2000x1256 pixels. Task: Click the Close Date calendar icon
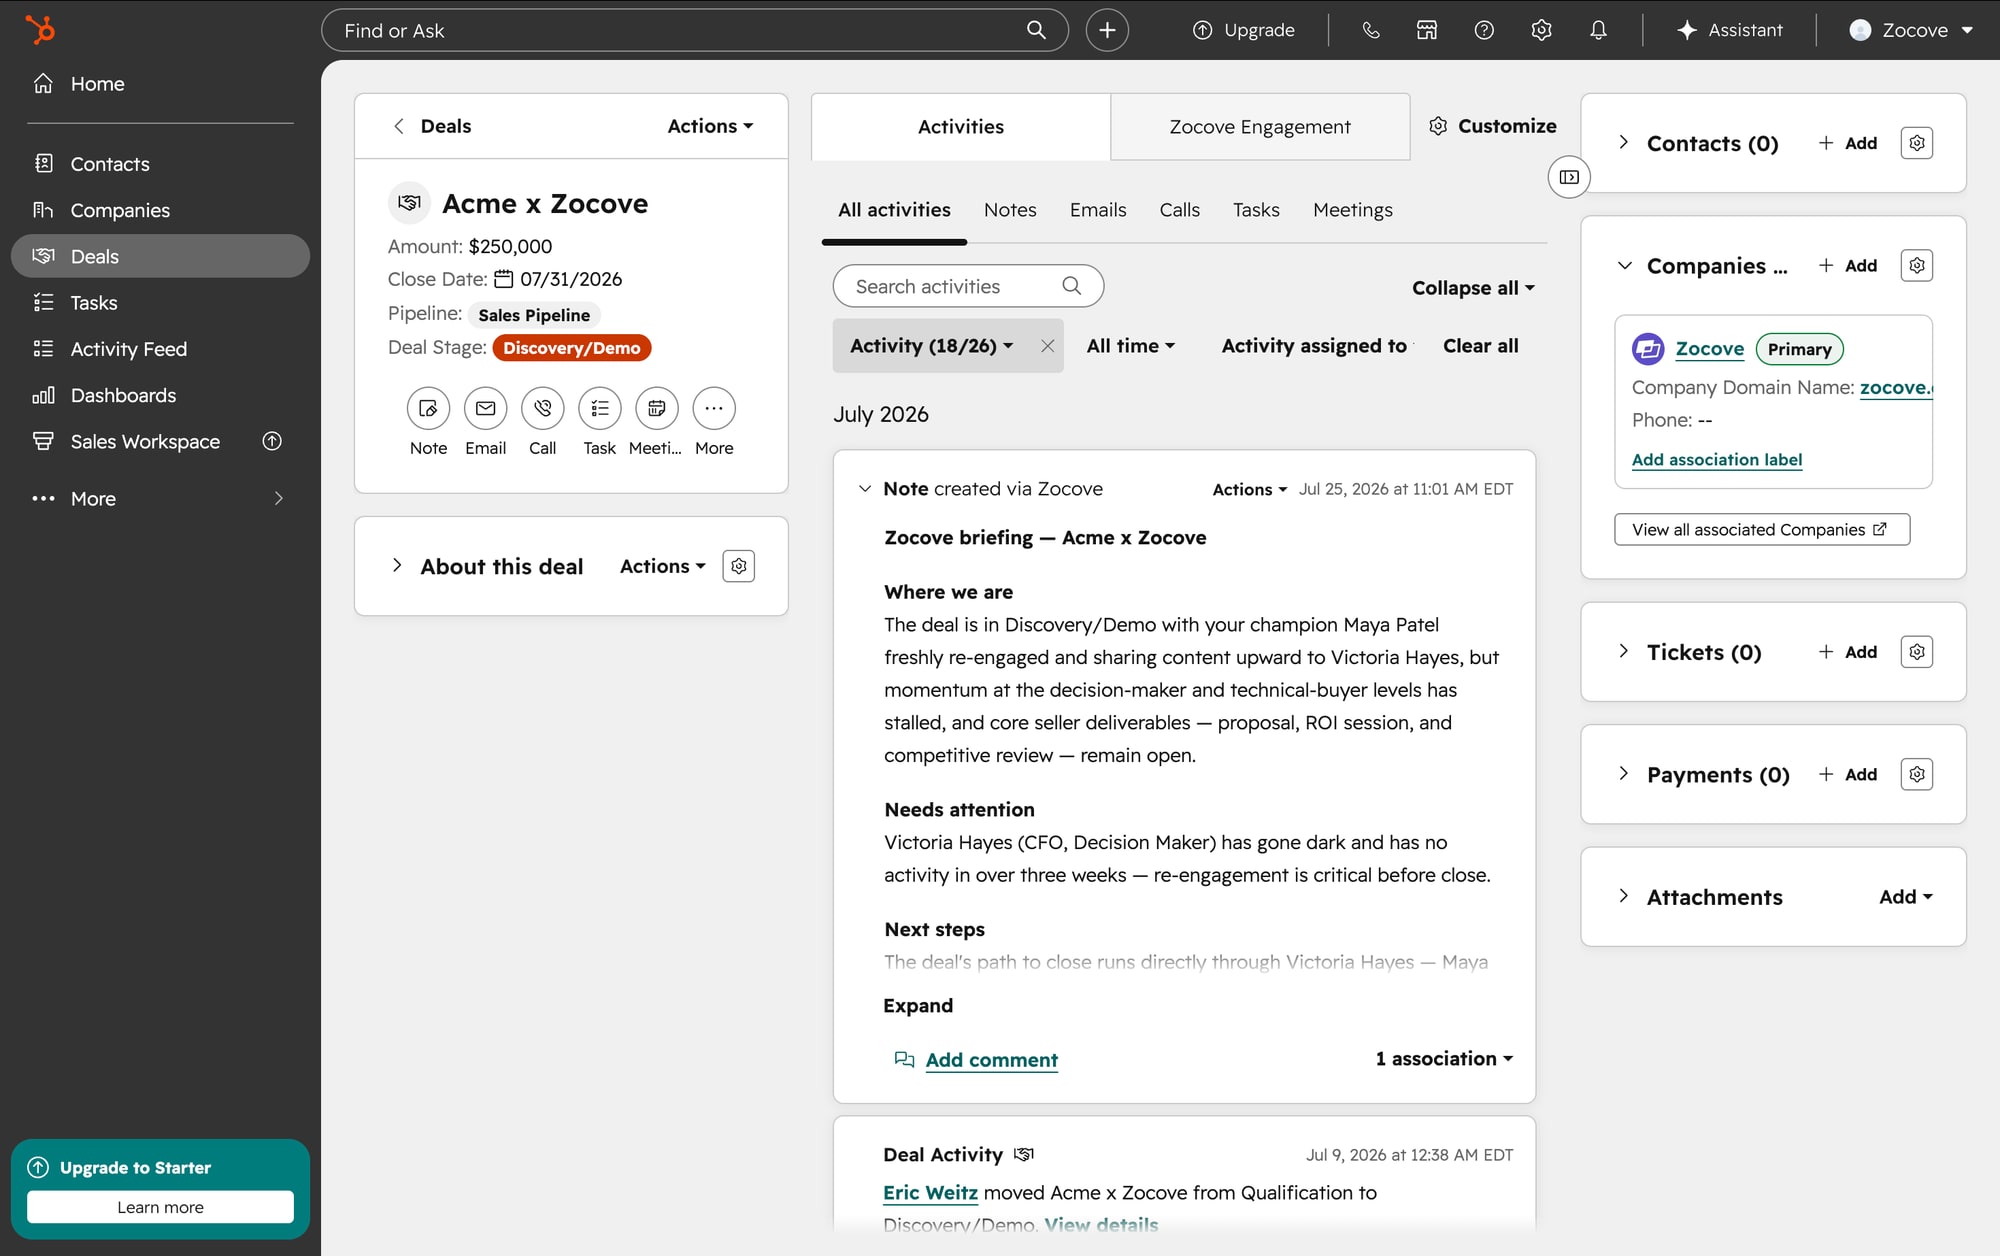tap(504, 279)
